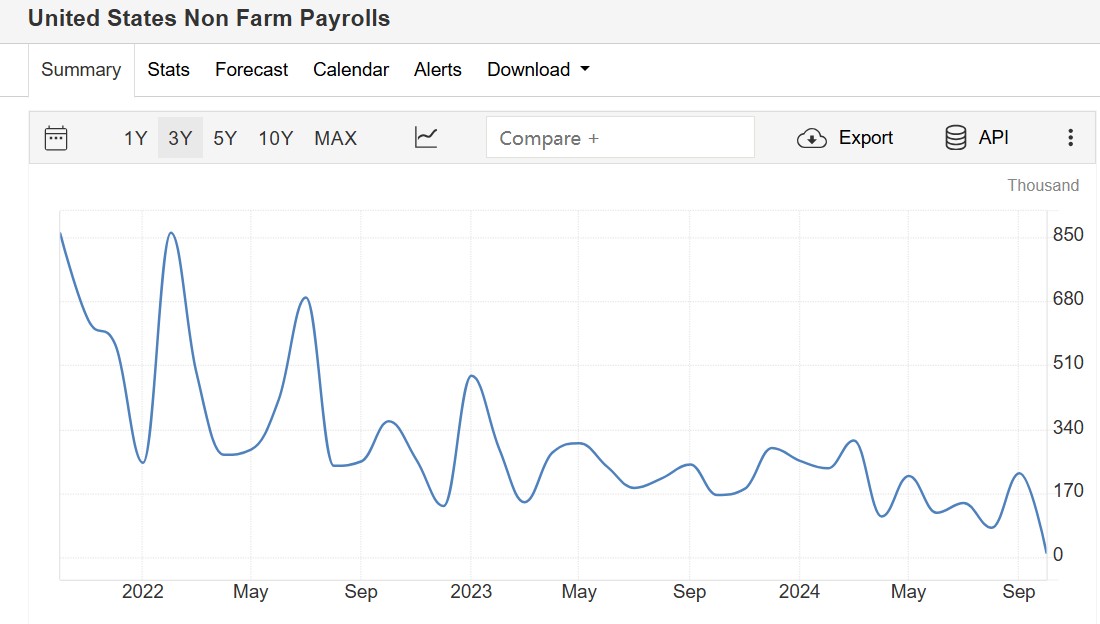Open the Summary tab
1100x624 pixels.
pyautogui.click(x=81, y=70)
